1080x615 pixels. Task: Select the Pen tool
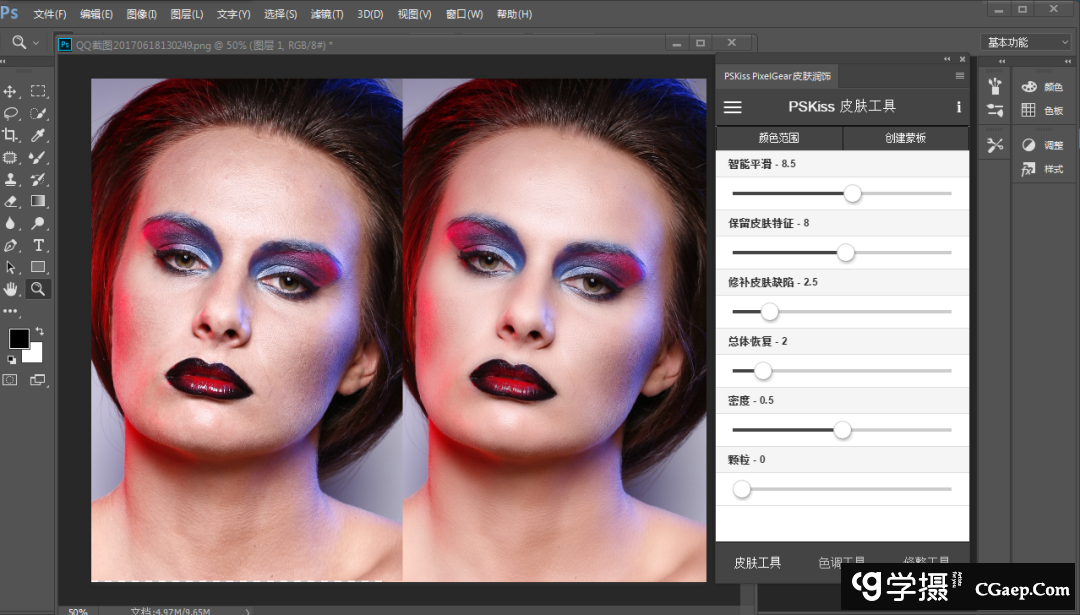[11, 245]
